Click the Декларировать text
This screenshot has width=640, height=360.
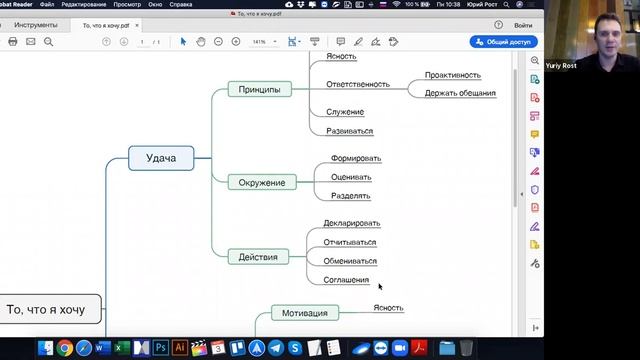tap(352, 223)
